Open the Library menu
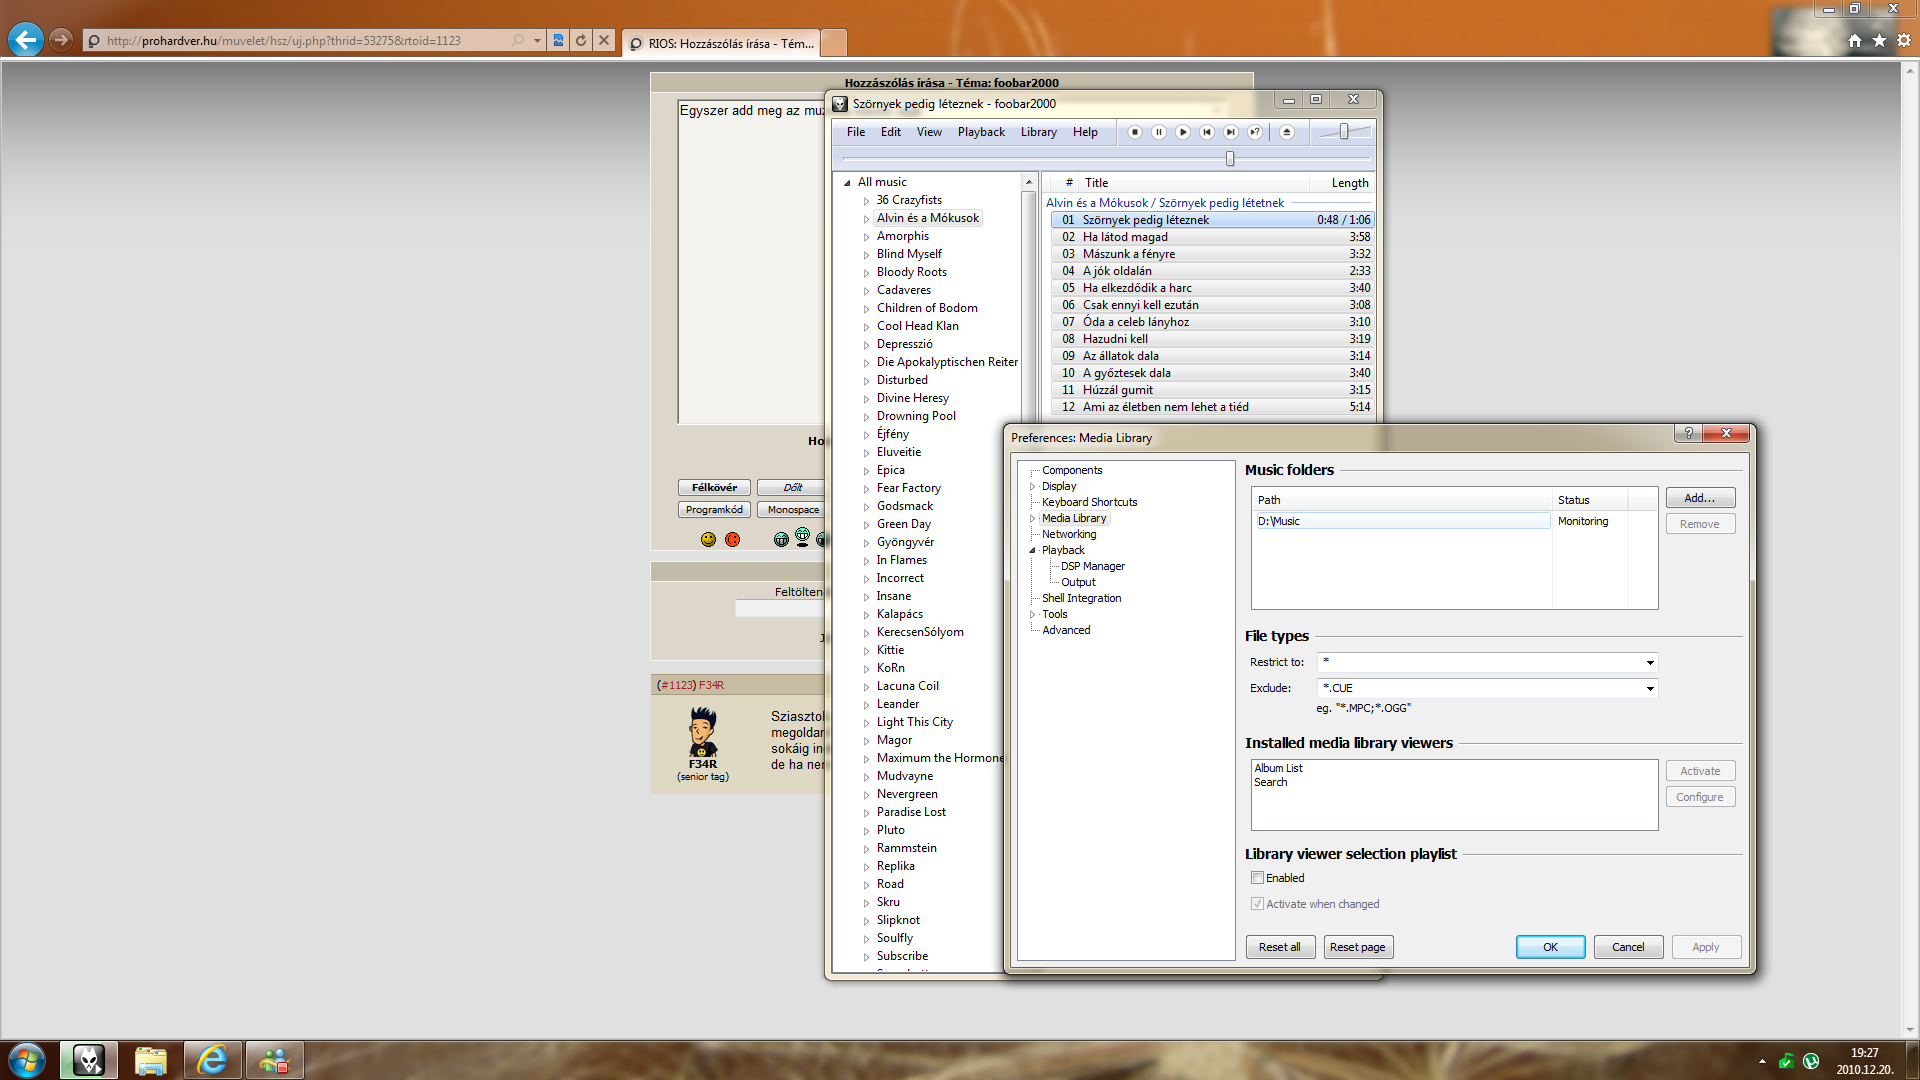Image resolution: width=1920 pixels, height=1080 pixels. coord(1038,132)
